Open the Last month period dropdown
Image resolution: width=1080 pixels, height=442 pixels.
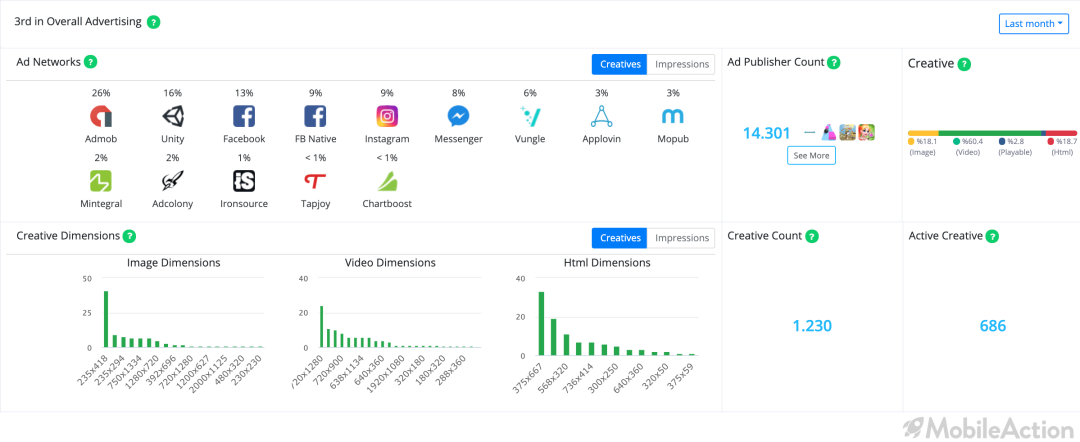pos(1033,23)
